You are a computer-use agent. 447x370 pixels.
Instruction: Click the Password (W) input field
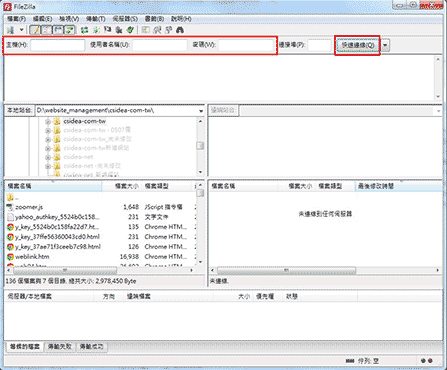coord(246,45)
